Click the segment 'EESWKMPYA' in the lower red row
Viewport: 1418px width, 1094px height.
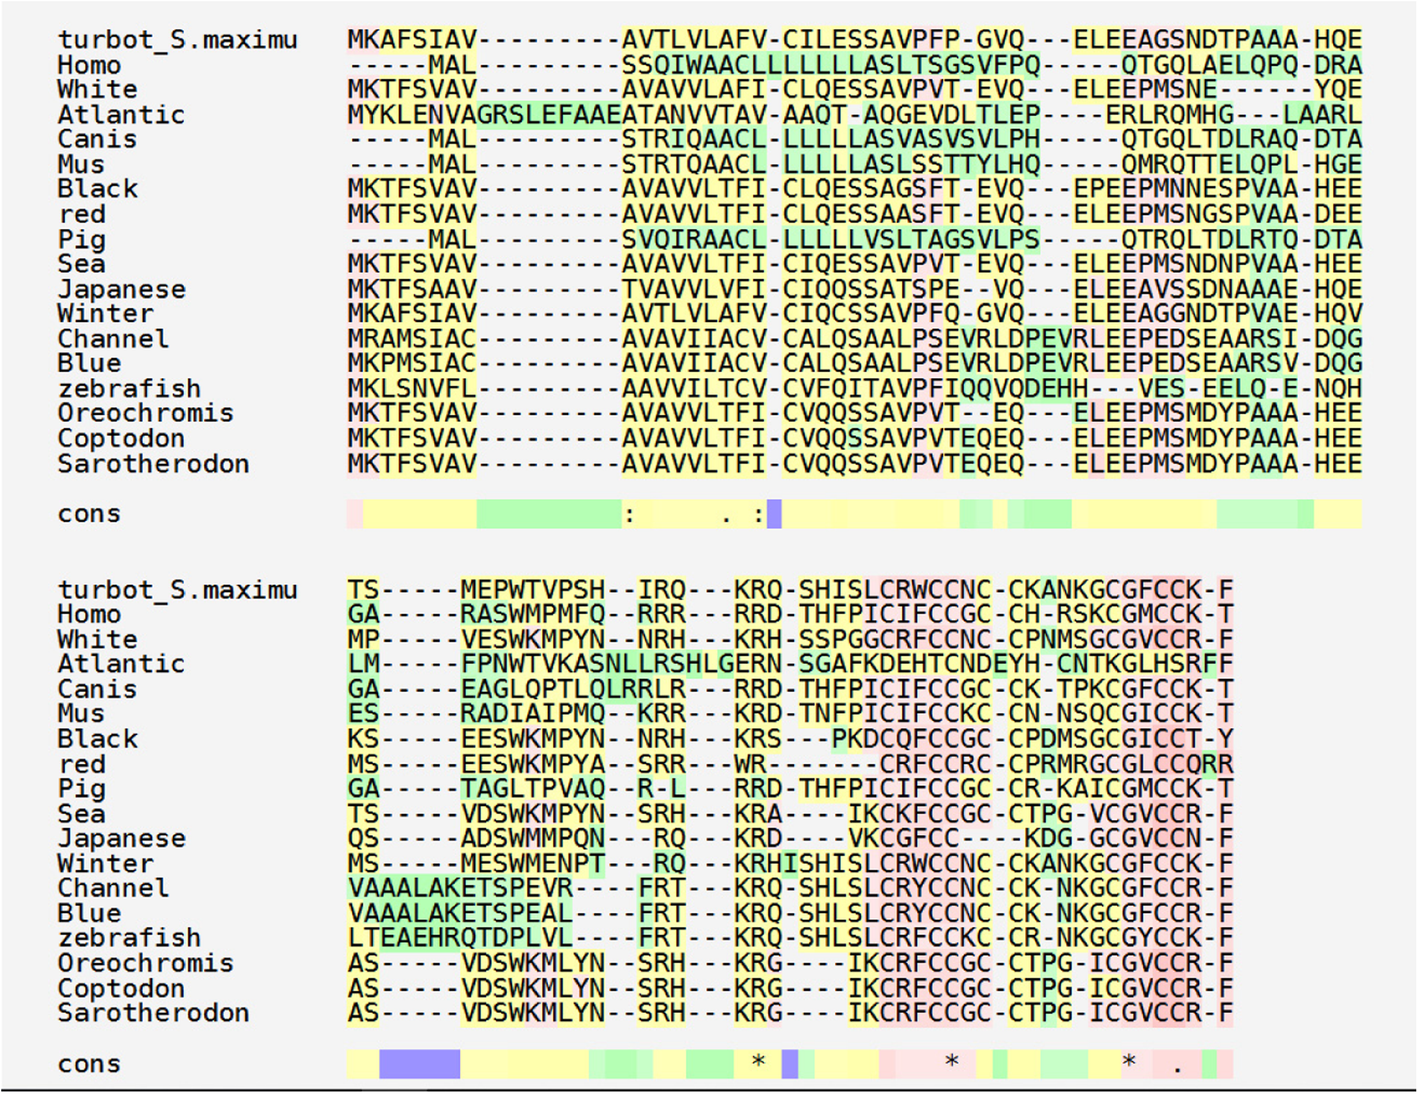533,764
